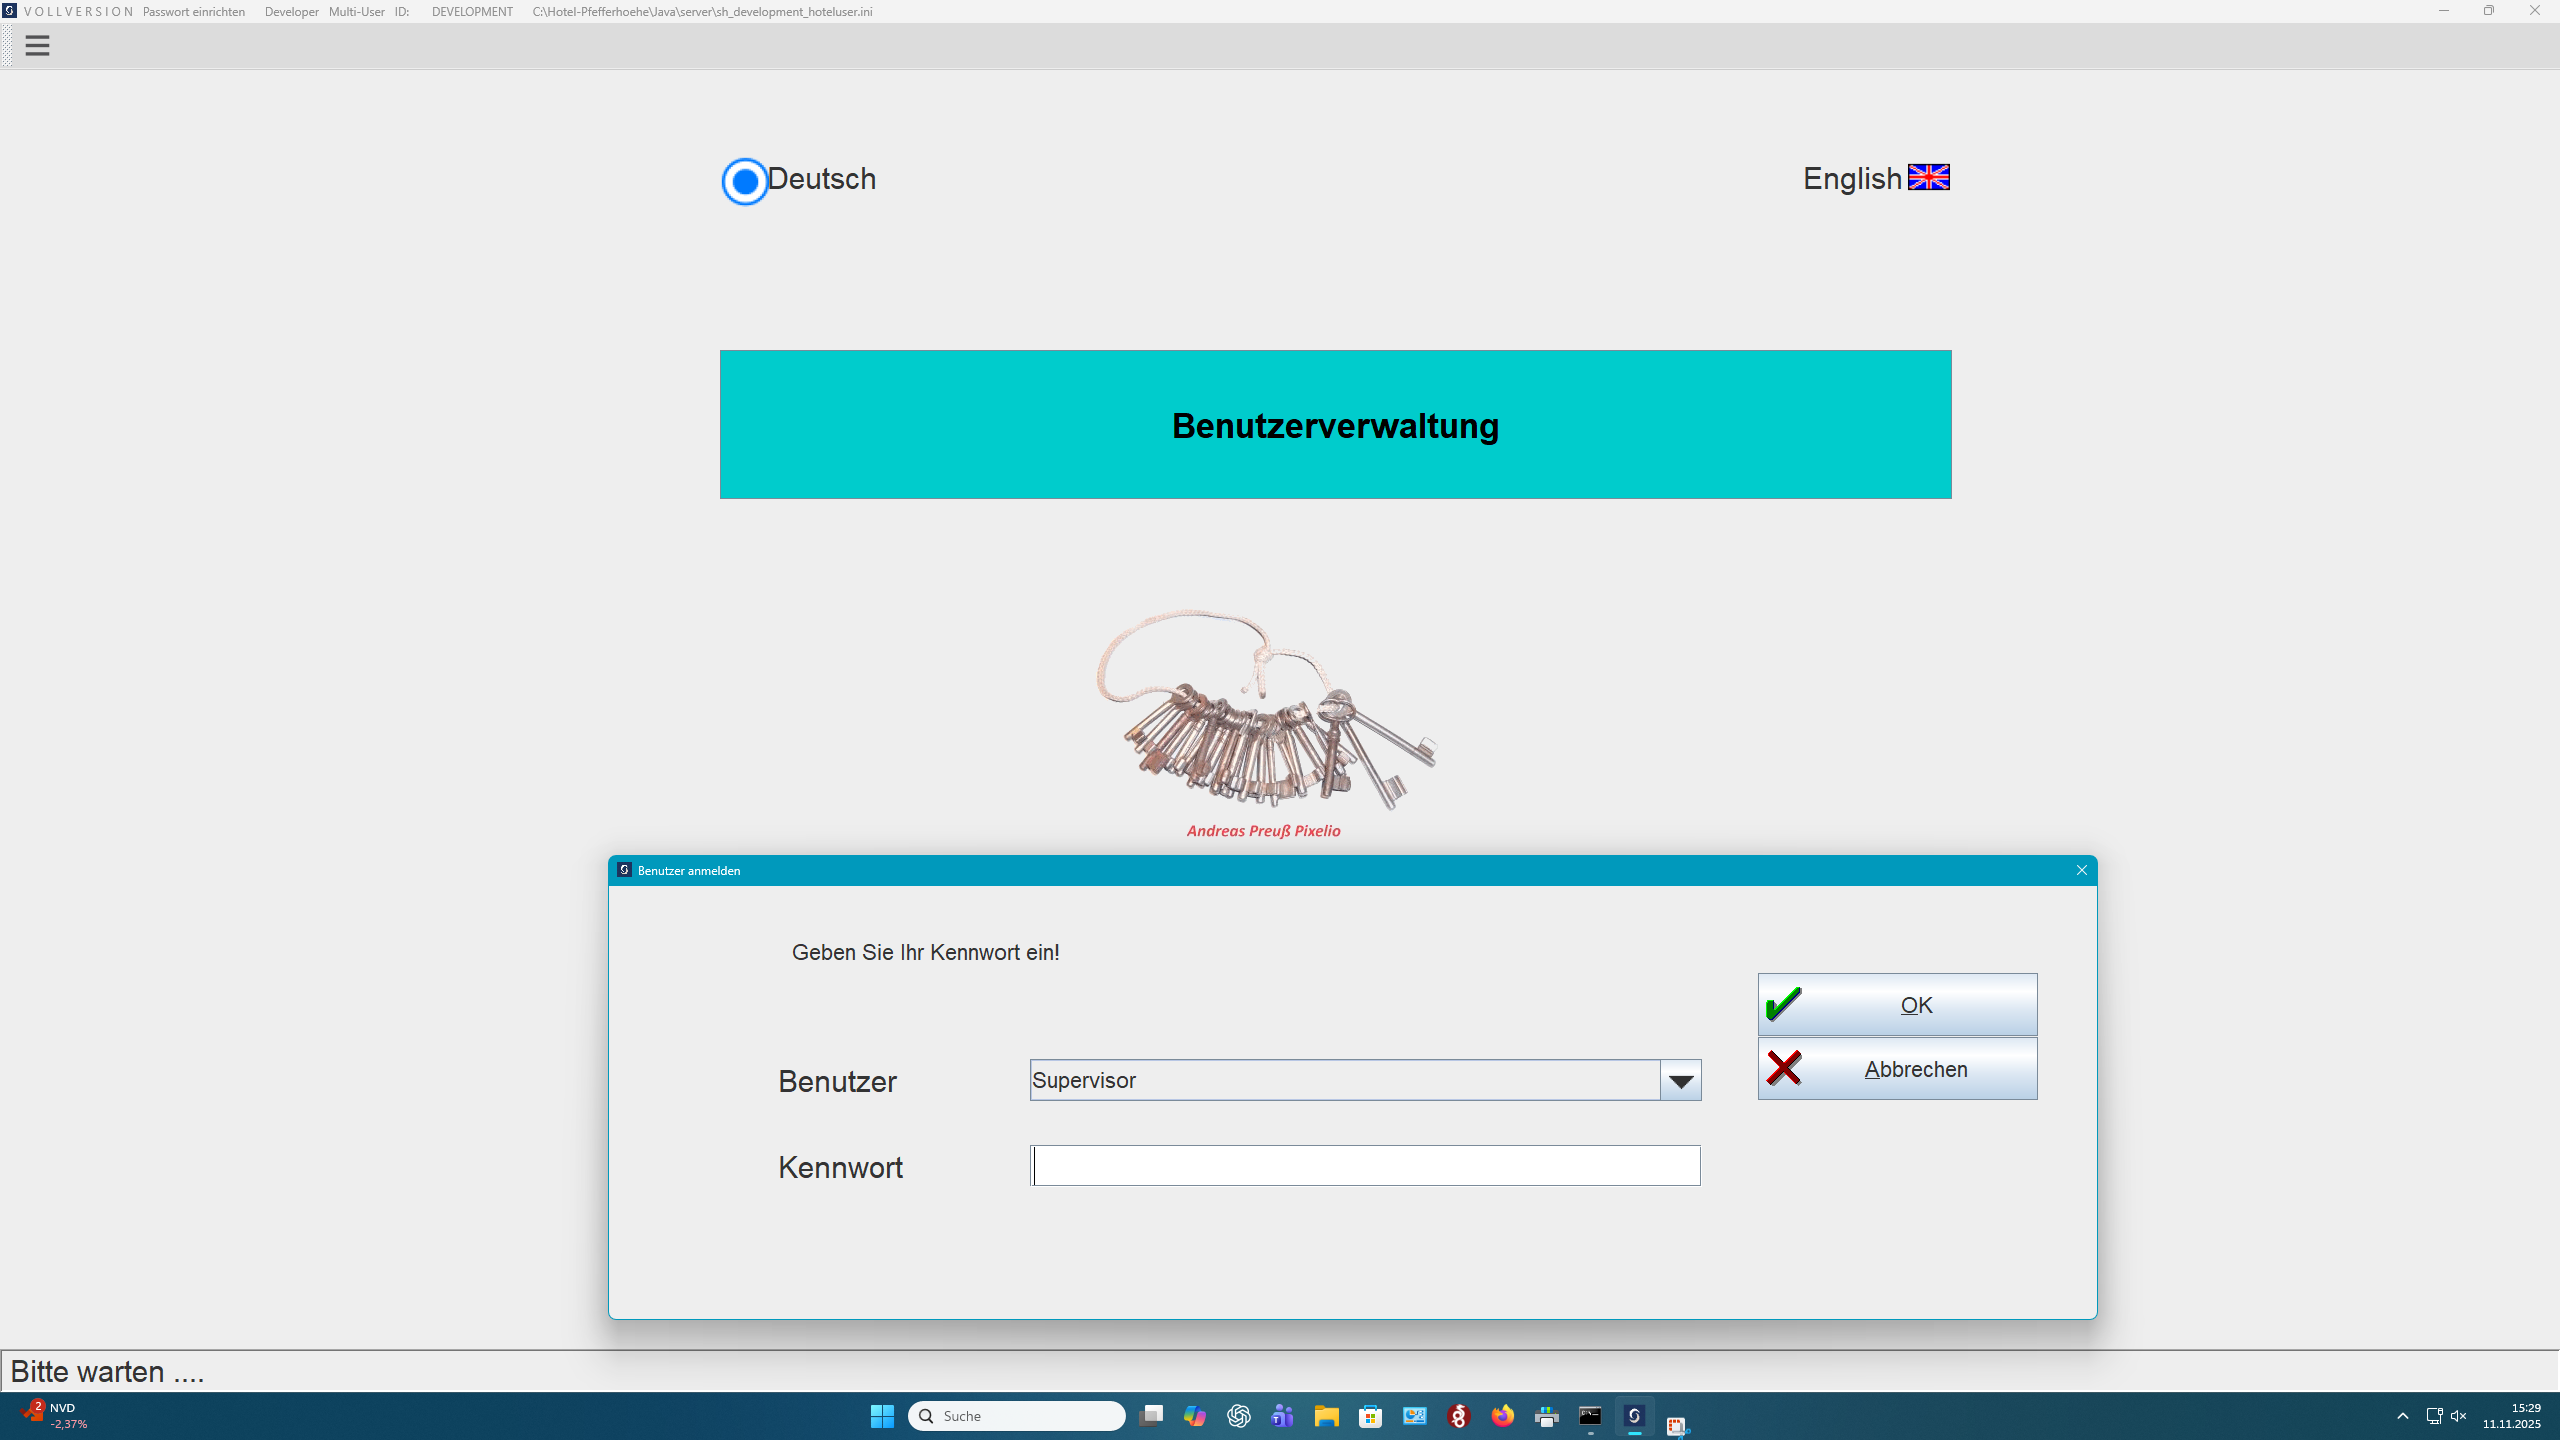Open File Explorer from taskbar
Image resolution: width=2560 pixels, height=1440 pixels.
click(1326, 1416)
